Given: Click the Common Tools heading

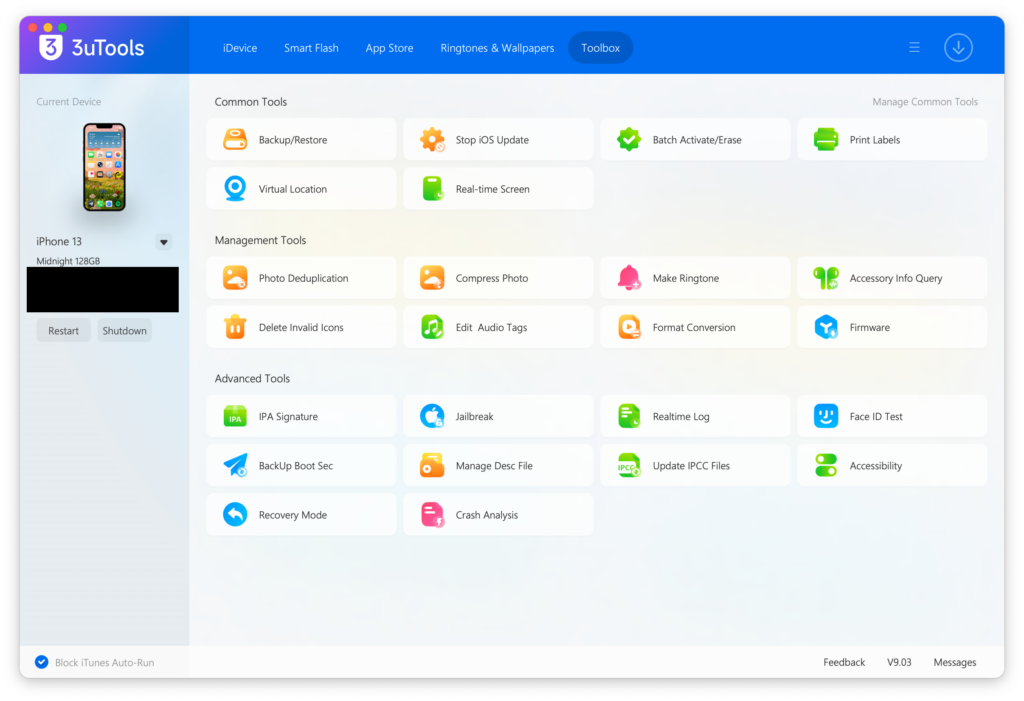Looking at the screenshot, I should [x=251, y=102].
